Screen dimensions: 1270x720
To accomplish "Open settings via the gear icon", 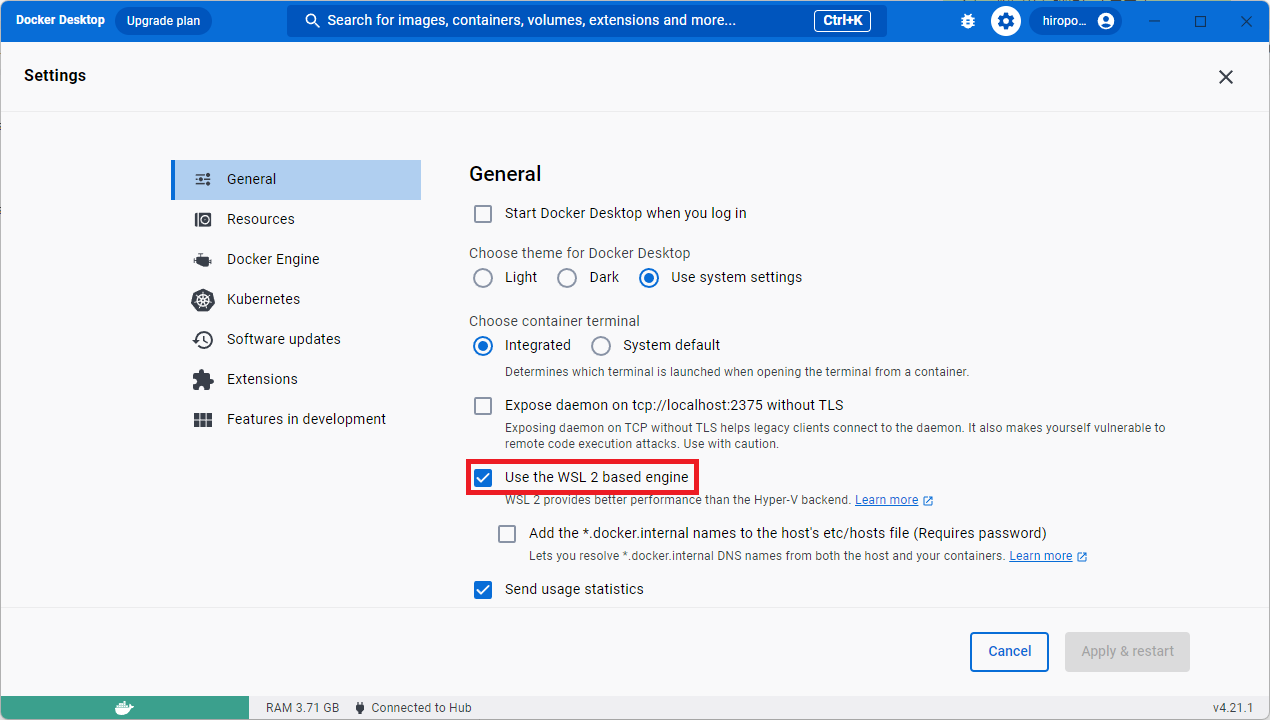I will [1006, 21].
